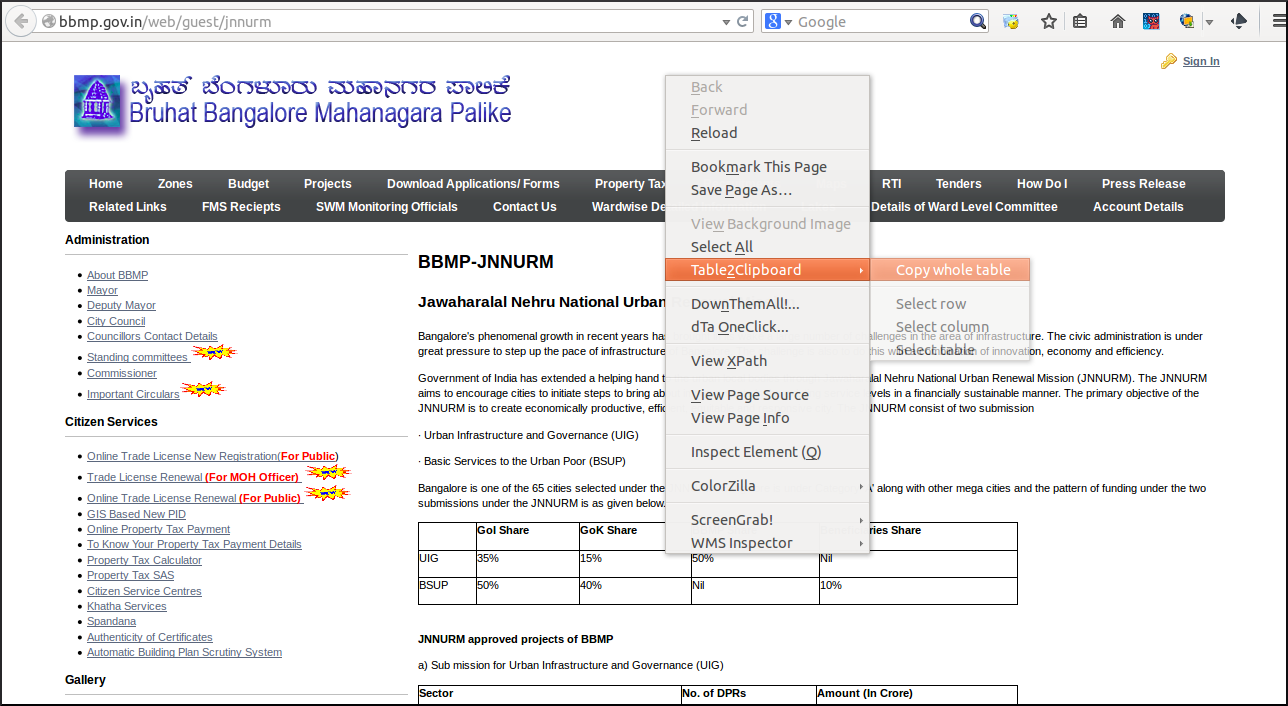Click the key icon next to Sign In
The height and width of the screenshot is (706, 1288).
pyautogui.click(x=1168, y=61)
